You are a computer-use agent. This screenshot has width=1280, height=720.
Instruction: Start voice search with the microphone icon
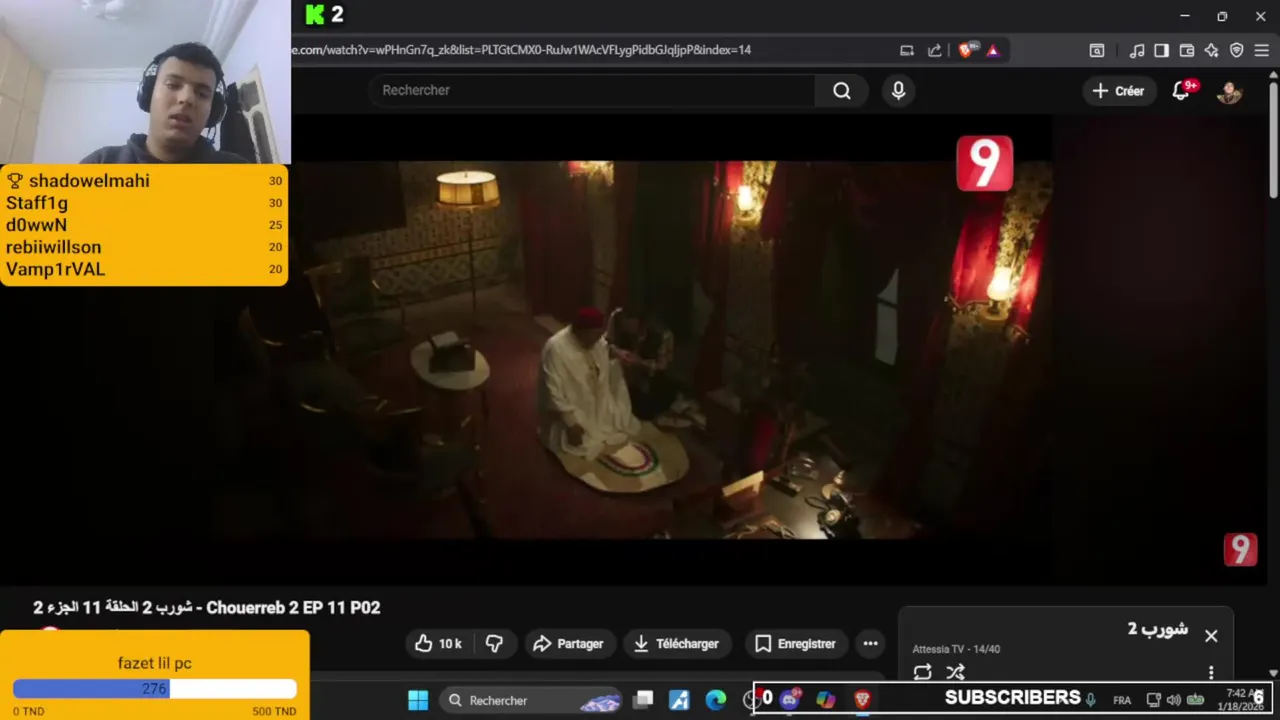(x=898, y=90)
